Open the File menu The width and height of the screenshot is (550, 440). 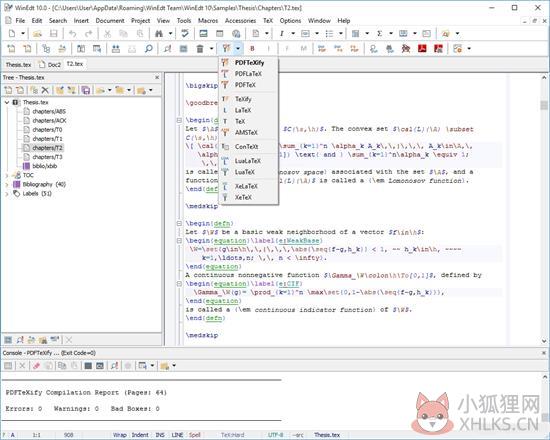click(x=20, y=21)
